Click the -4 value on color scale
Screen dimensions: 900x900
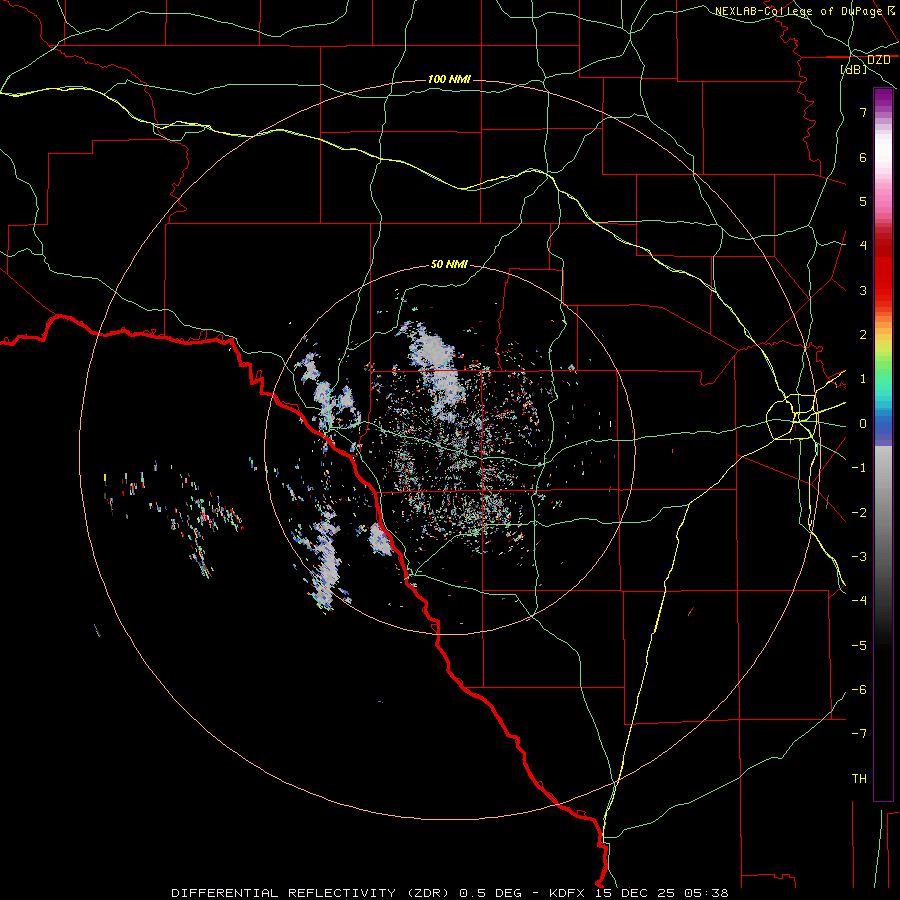click(859, 600)
